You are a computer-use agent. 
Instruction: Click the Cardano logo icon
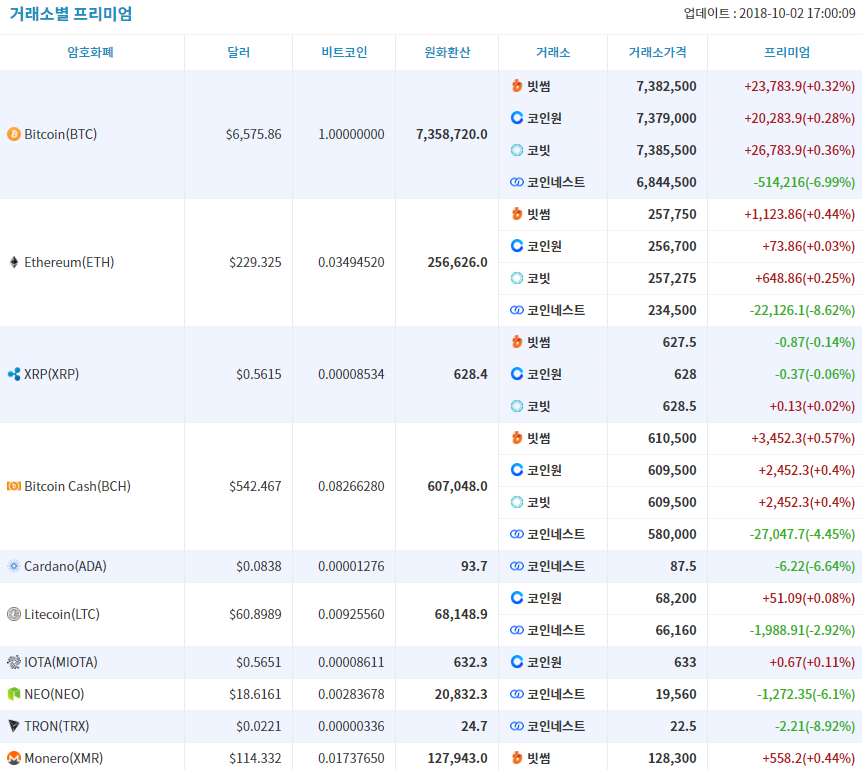14,566
